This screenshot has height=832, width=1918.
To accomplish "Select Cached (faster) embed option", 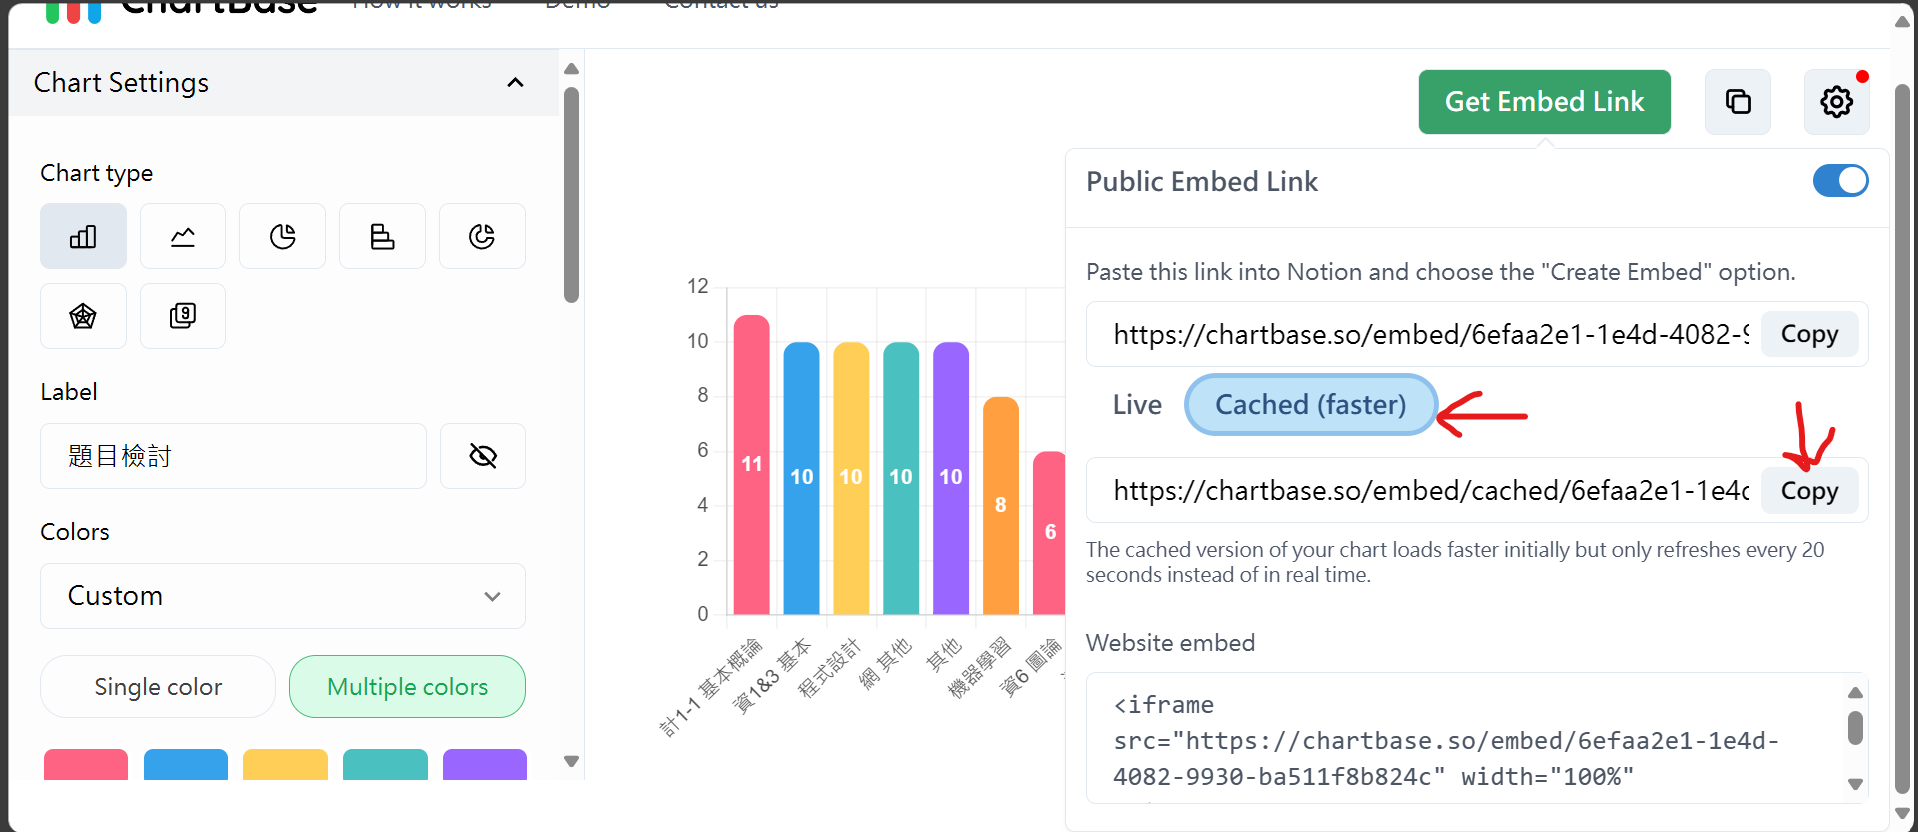I will click(x=1310, y=404).
